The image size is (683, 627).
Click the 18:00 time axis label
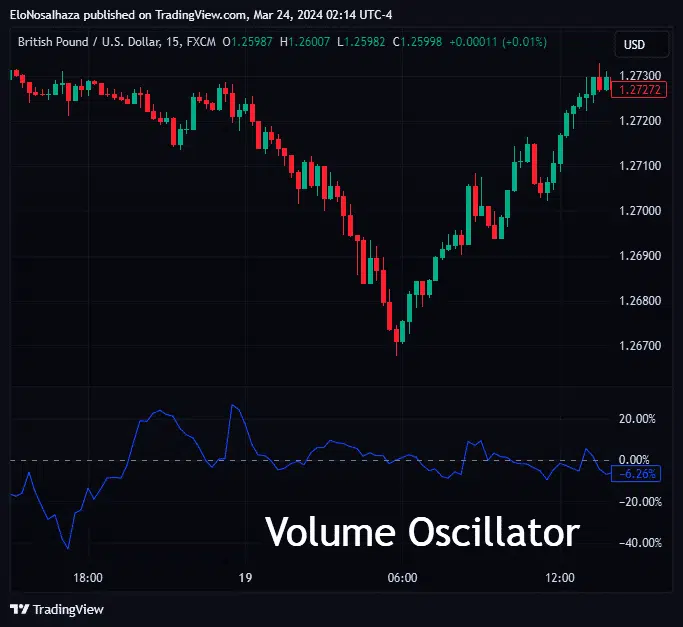(88, 578)
